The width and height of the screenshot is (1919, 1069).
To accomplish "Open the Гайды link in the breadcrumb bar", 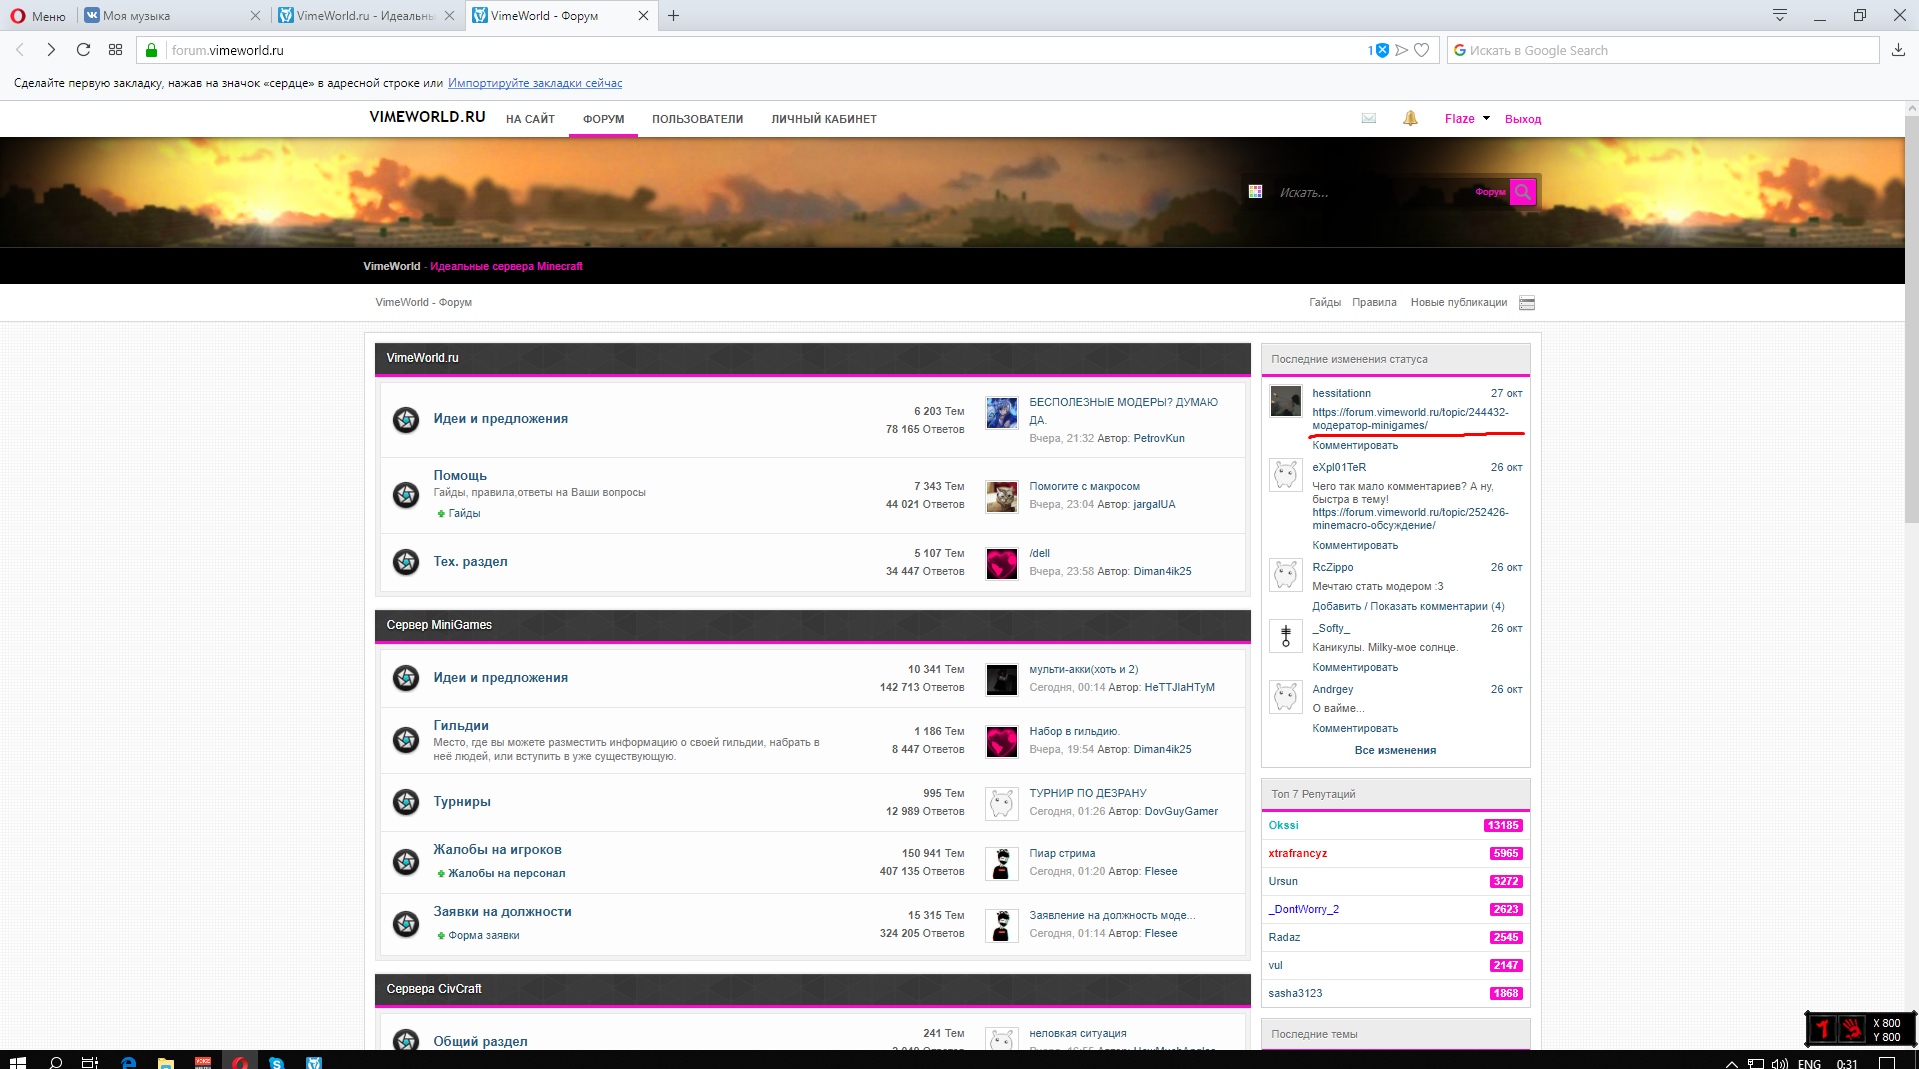I will pos(1325,302).
